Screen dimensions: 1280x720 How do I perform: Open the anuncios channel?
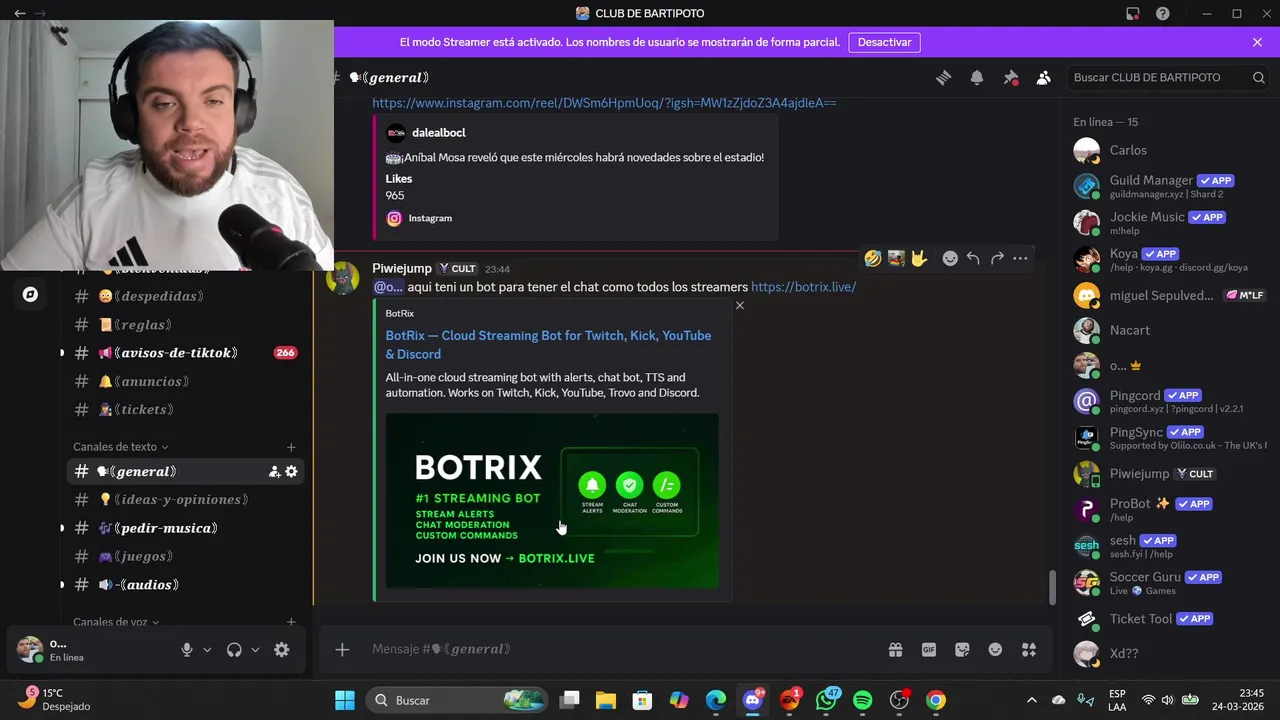[x=186, y=381]
